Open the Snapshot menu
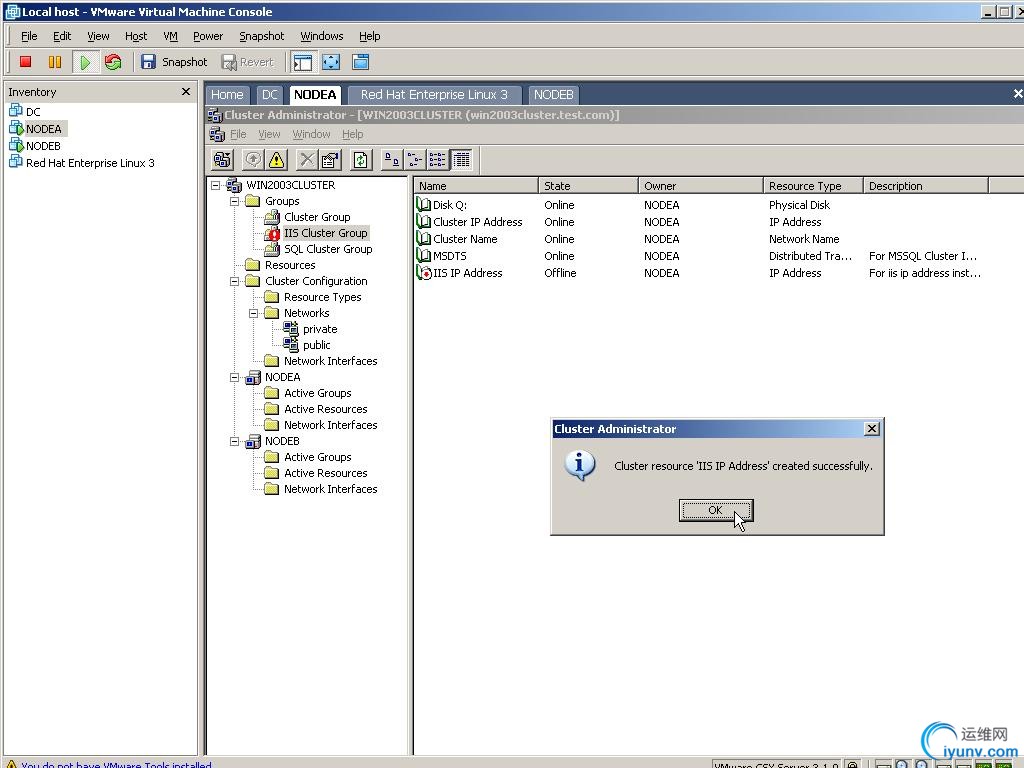The height and width of the screenshot is (768, 1024). click(x=261, y=36)
